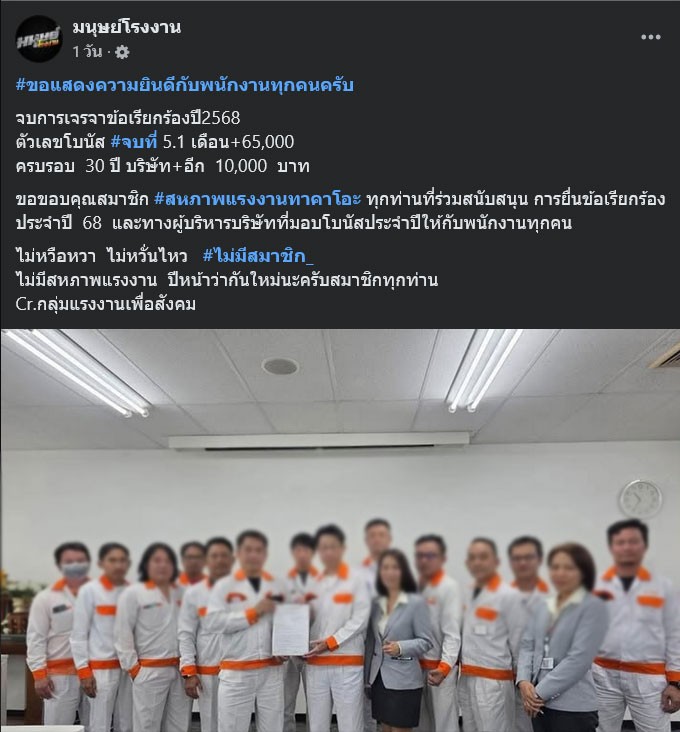Image resolution: width=680 pixels, height=732 pixels.
Task: Click the man wearing a face mask
Action: click(x=60, y=635)
